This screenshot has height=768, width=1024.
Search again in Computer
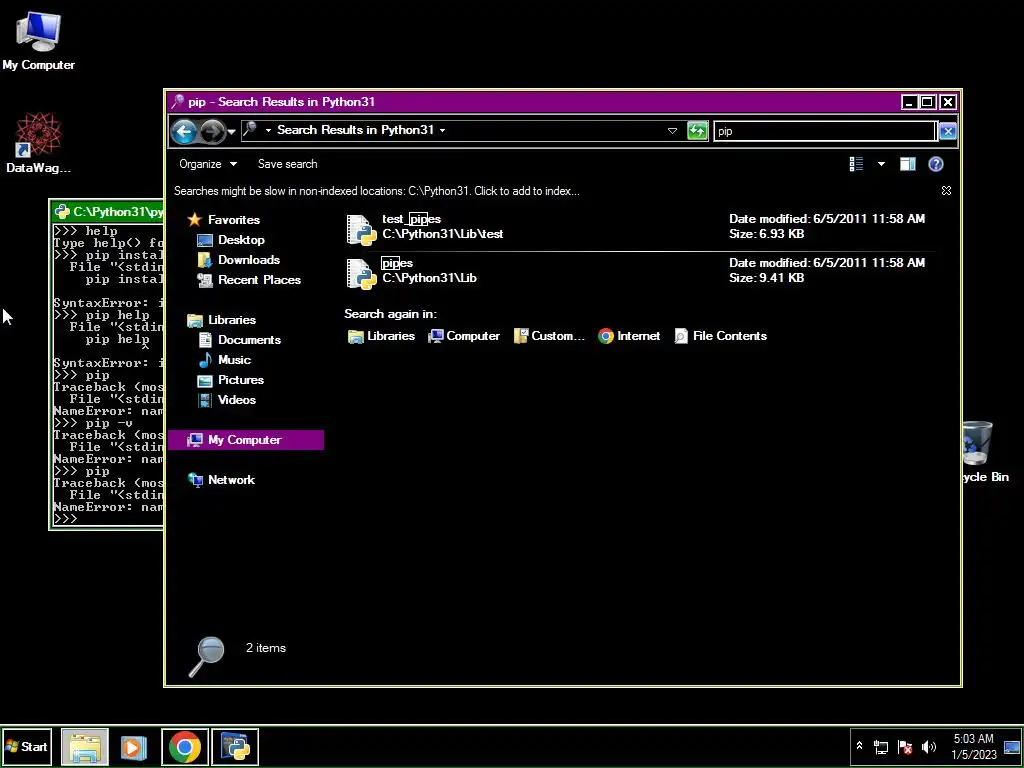click(464, 336)
